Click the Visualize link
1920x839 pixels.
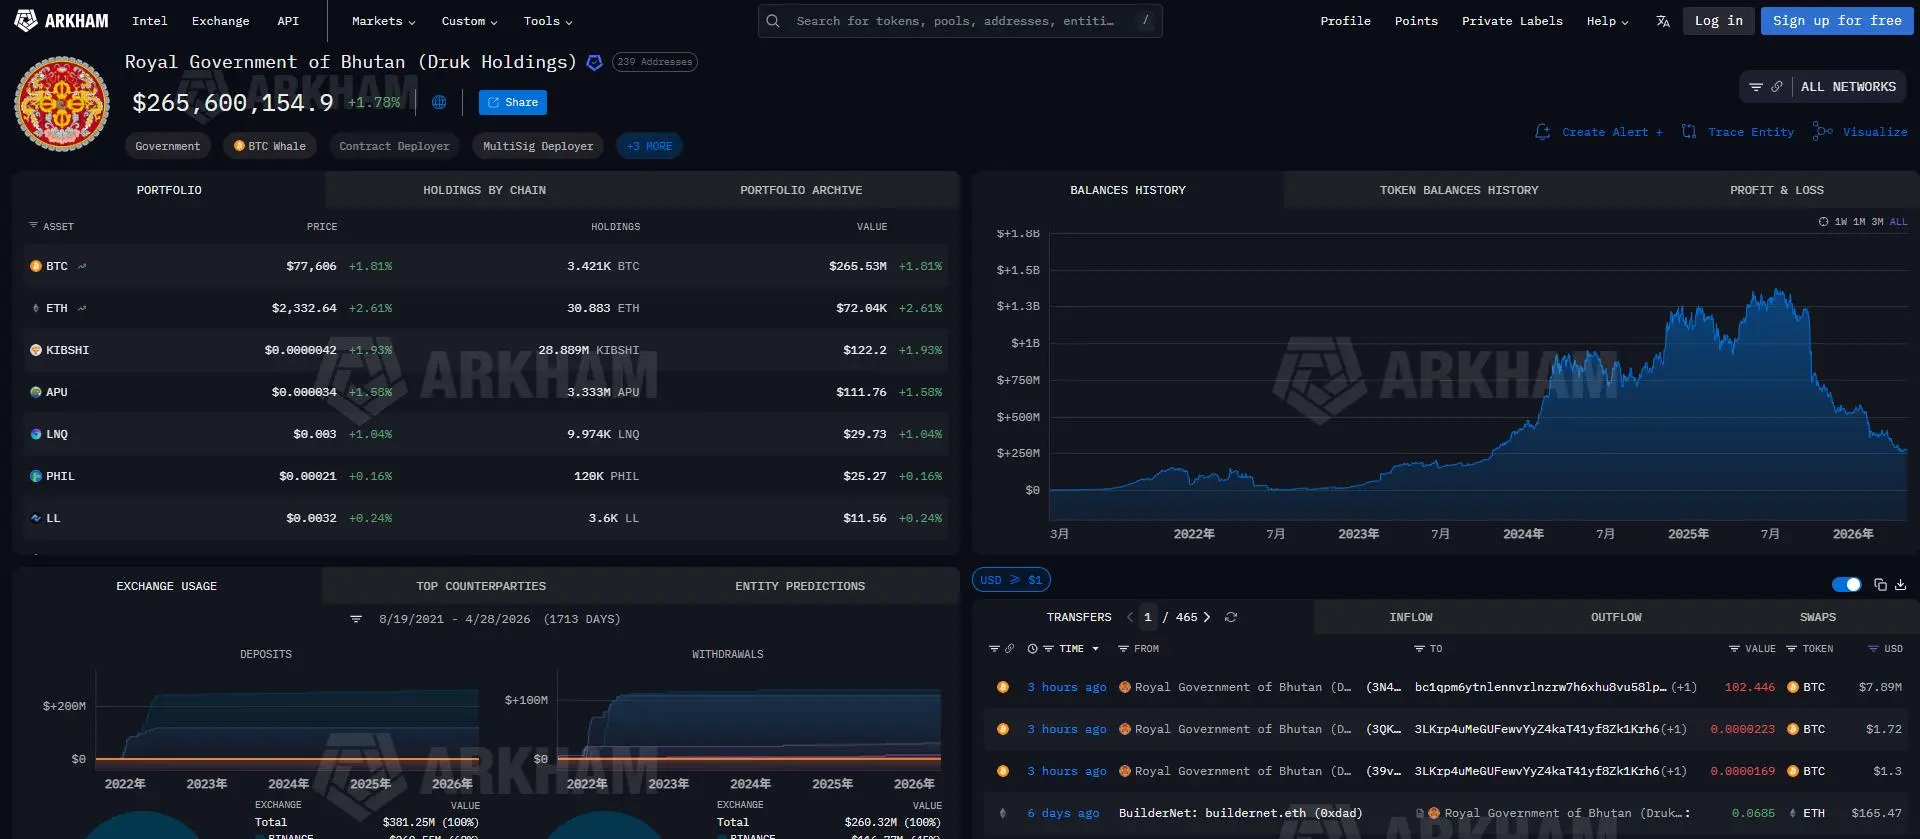[1860, 132]
